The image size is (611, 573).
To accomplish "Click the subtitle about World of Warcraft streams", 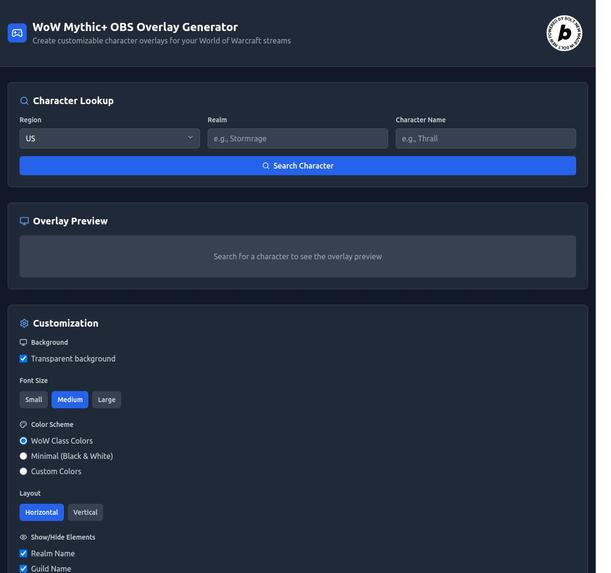I will coord(161,41).
